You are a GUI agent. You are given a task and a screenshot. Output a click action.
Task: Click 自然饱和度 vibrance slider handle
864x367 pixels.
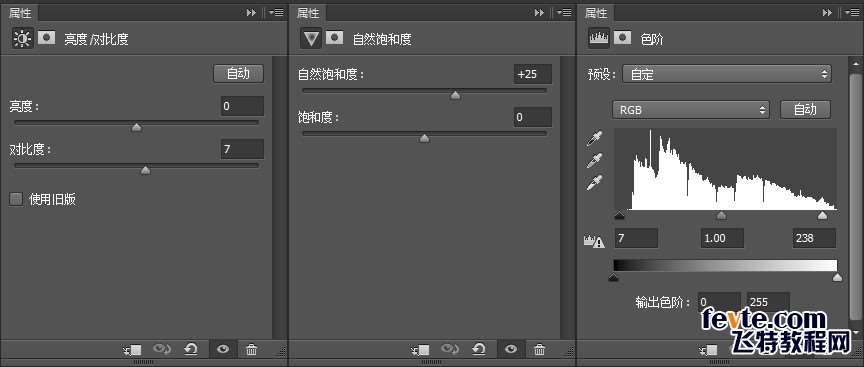pos(455,96)
